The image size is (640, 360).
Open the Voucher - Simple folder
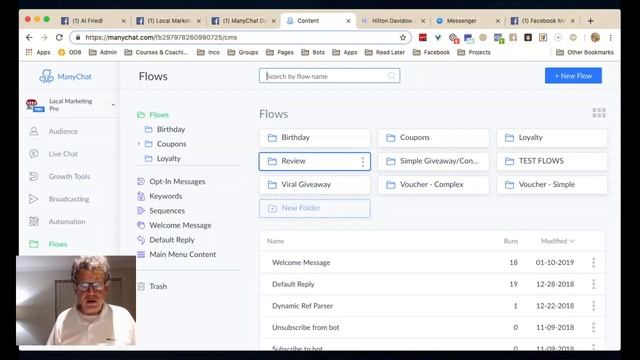click(552, 184)
